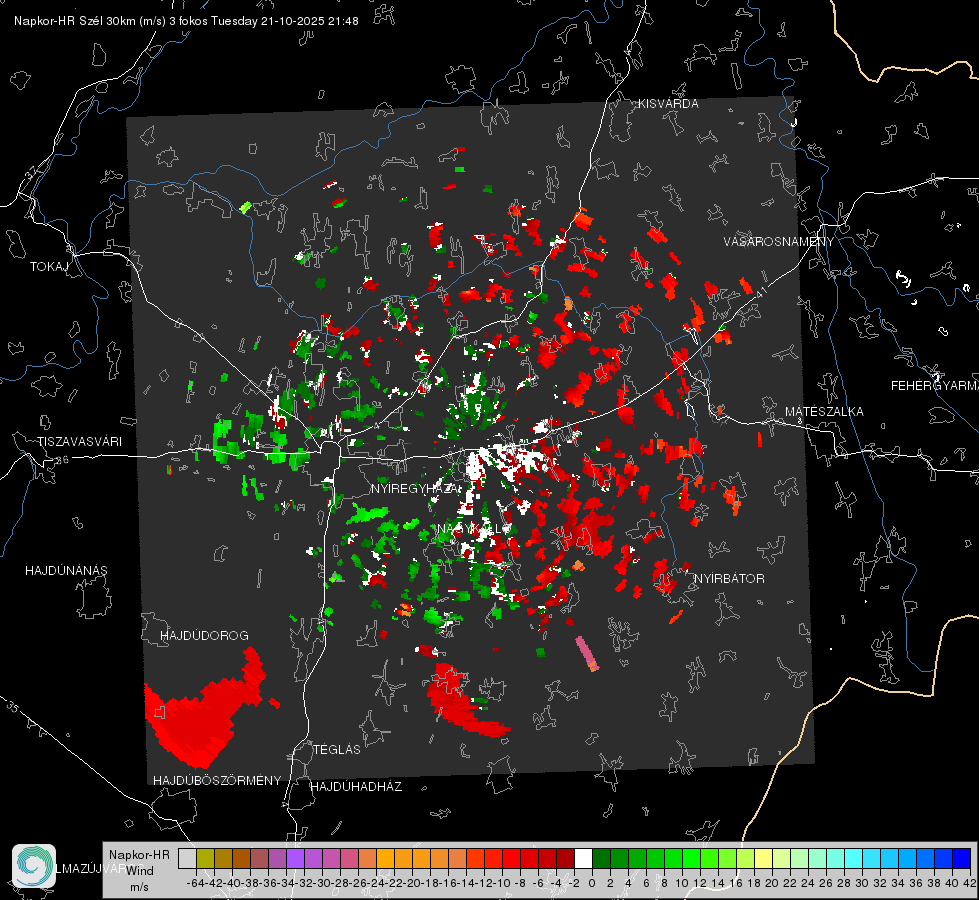This screenshot has width=979, height=900.
Task: Click the legend title Napkor-HR Wind
Action: click(x=139, y=862)
